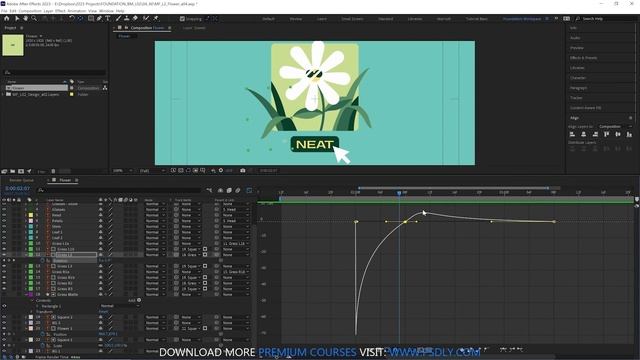Screen dimensions: 640x360
Task: Click the Home icon in the toolbar
Action: pos(7,18)
